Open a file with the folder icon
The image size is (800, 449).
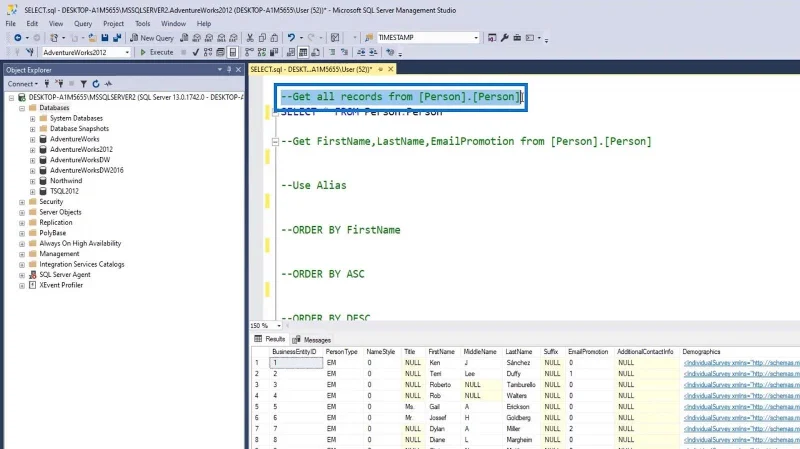pos(92,38)
